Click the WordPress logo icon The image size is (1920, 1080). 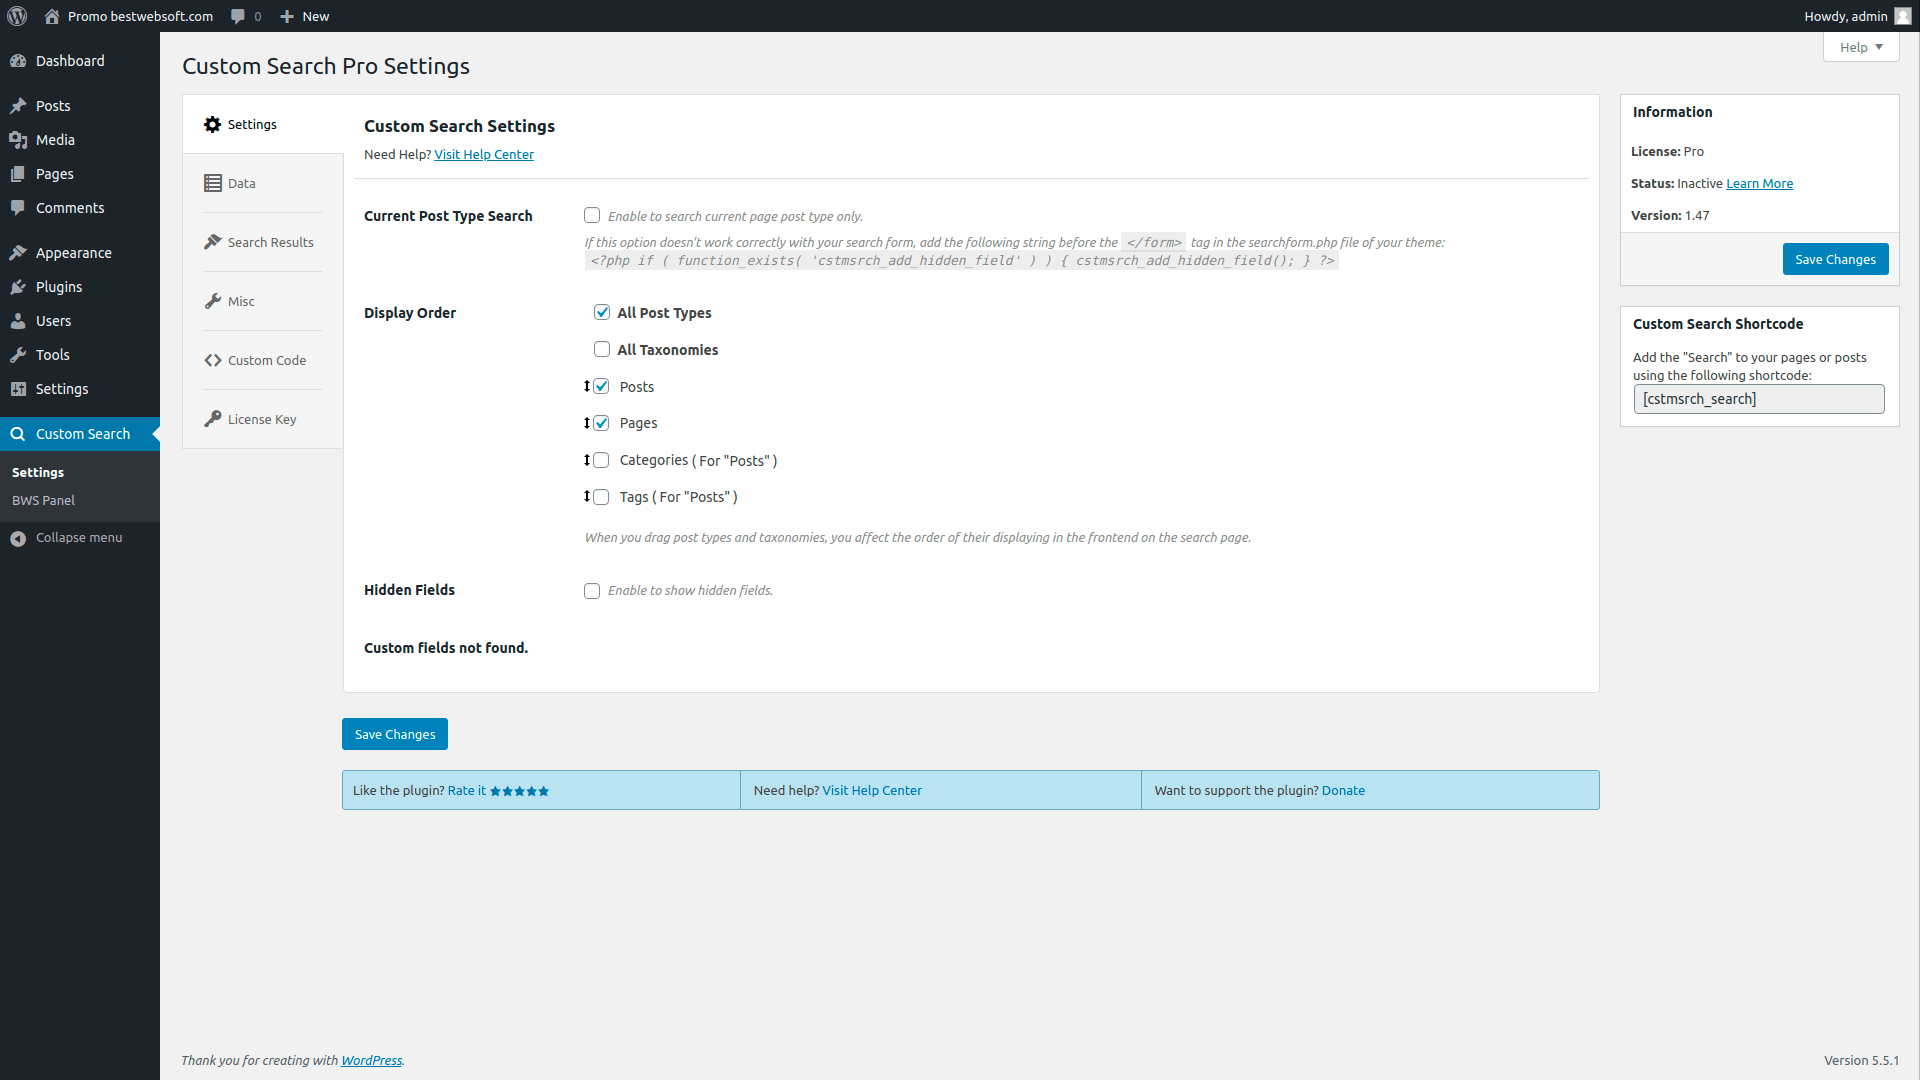(x=17, y=16)
